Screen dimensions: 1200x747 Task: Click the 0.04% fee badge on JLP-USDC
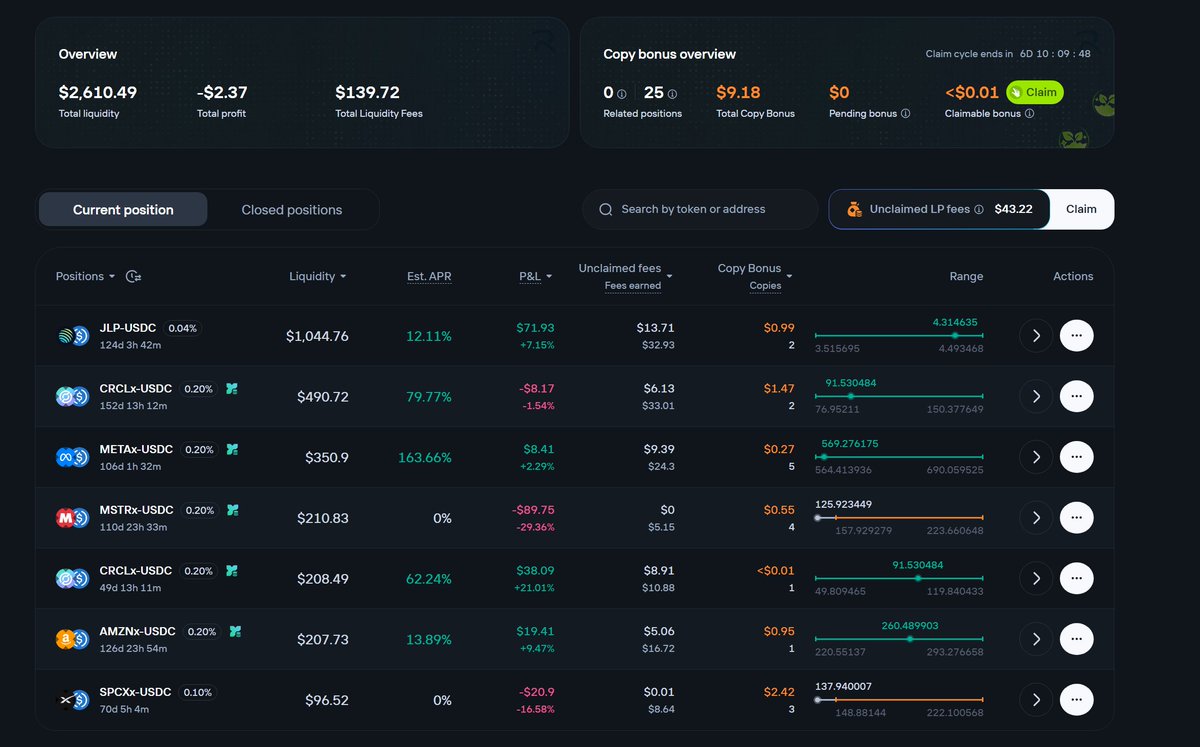coord(183,328)
